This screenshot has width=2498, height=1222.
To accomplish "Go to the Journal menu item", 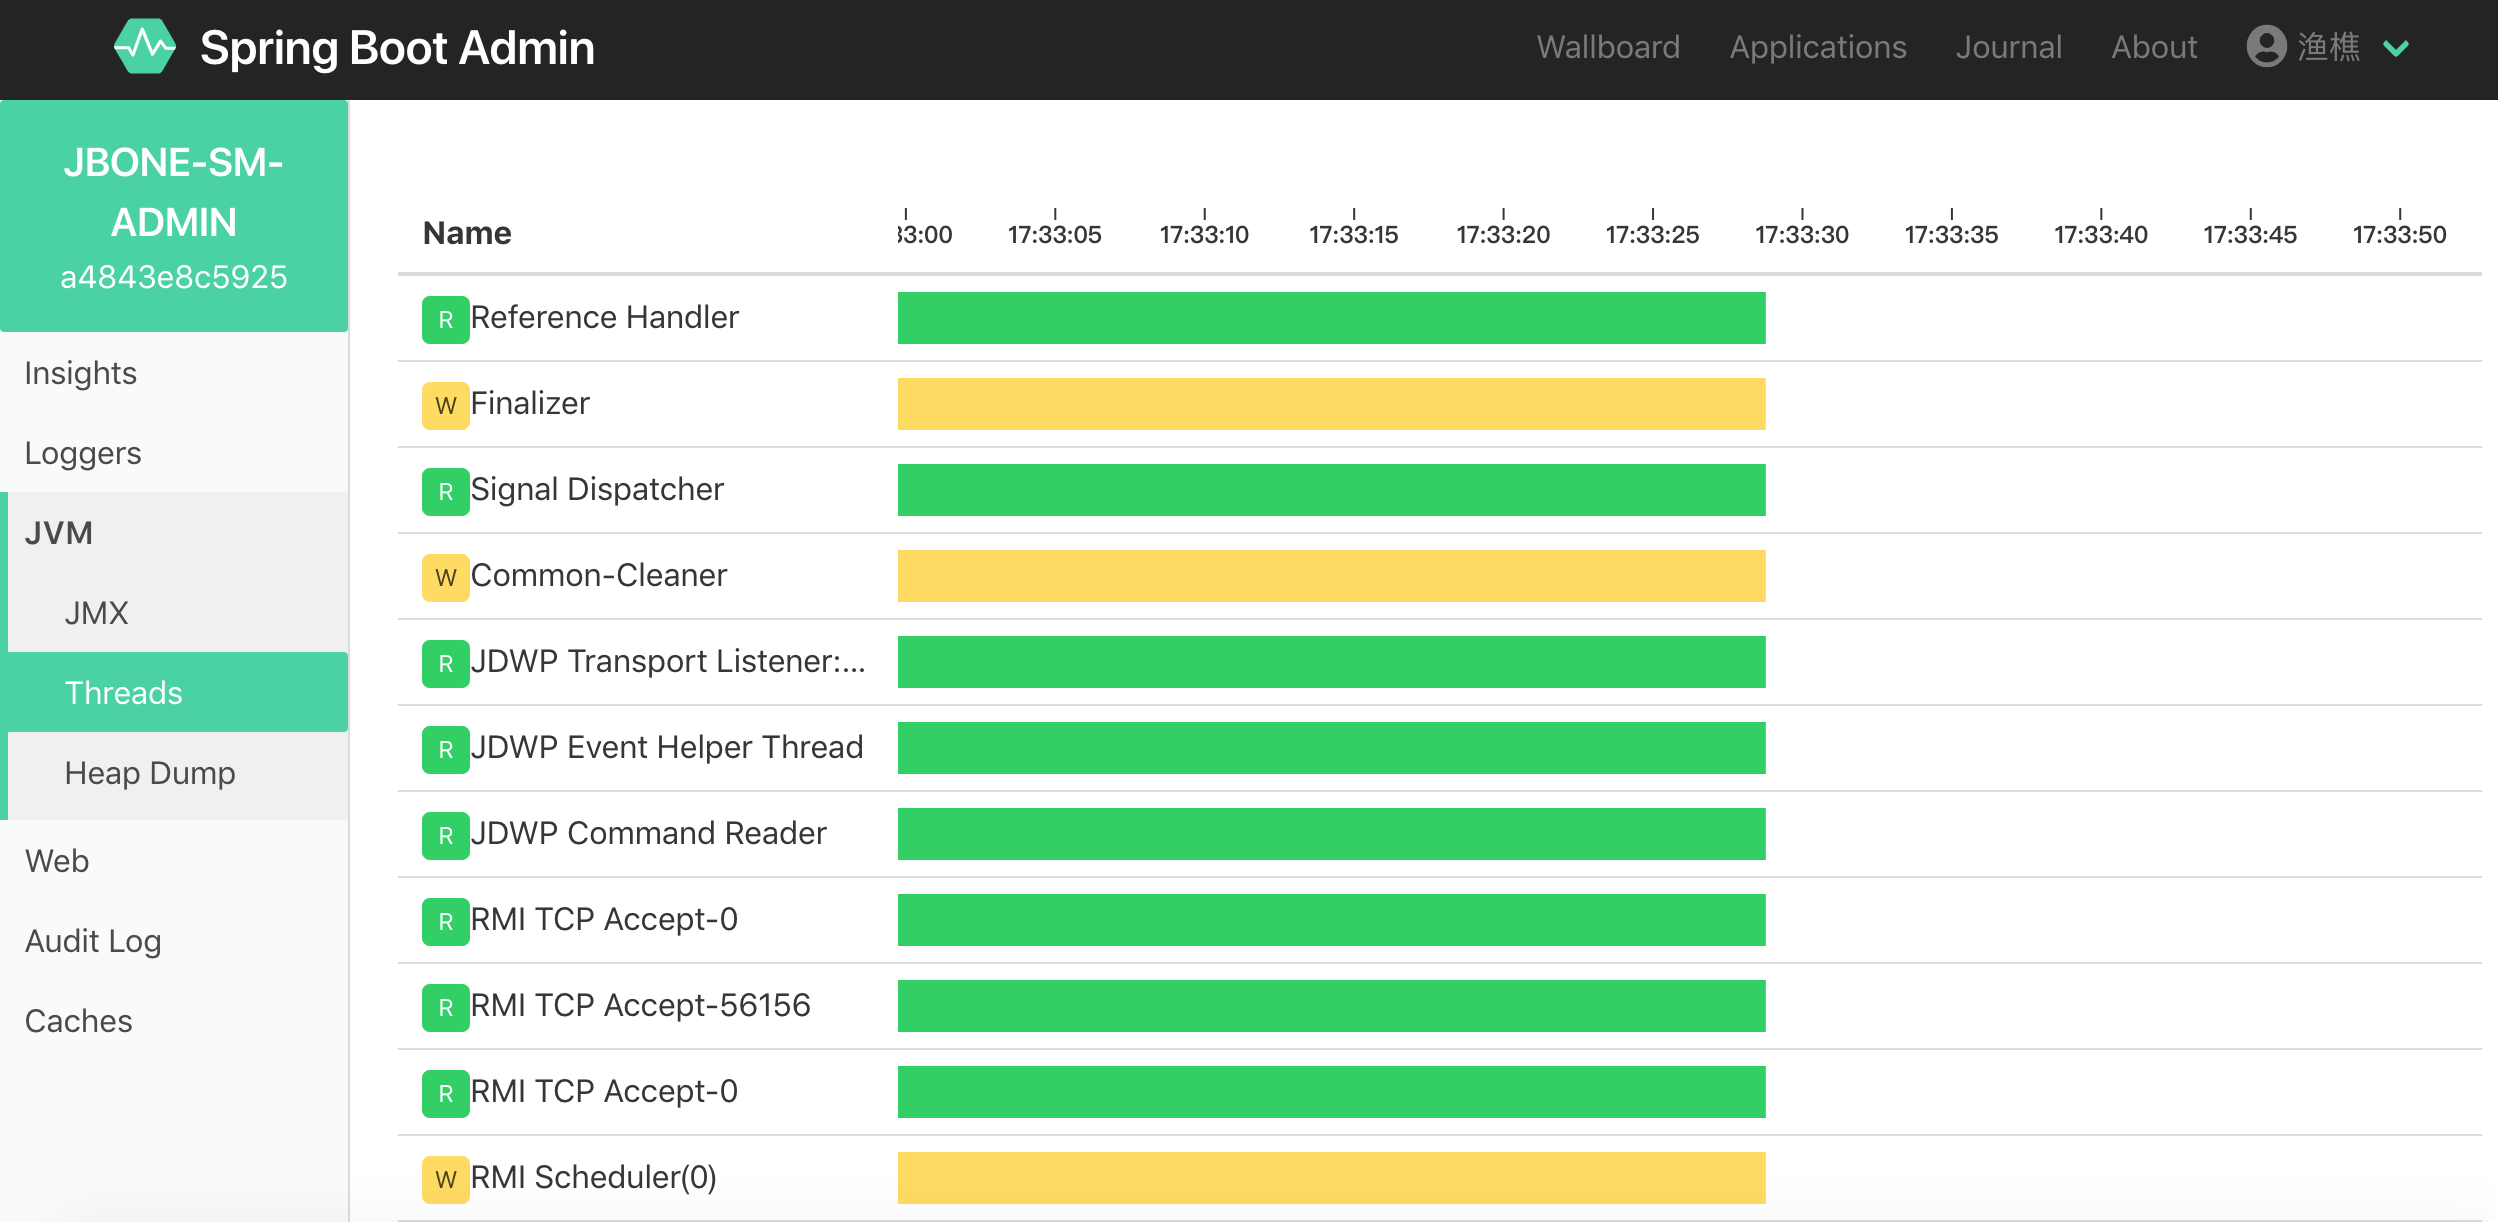I will pyautogui.click(x=2008, y=47).
